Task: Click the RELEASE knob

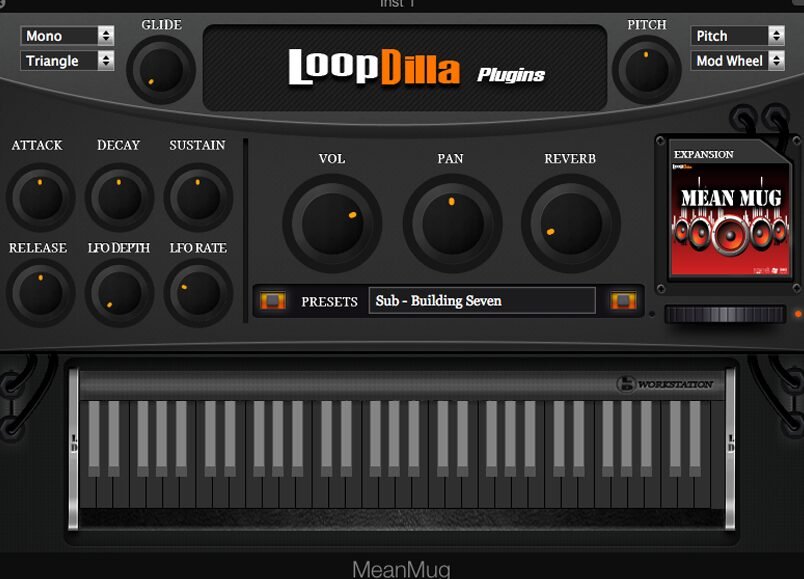Action: click(41, 292)
